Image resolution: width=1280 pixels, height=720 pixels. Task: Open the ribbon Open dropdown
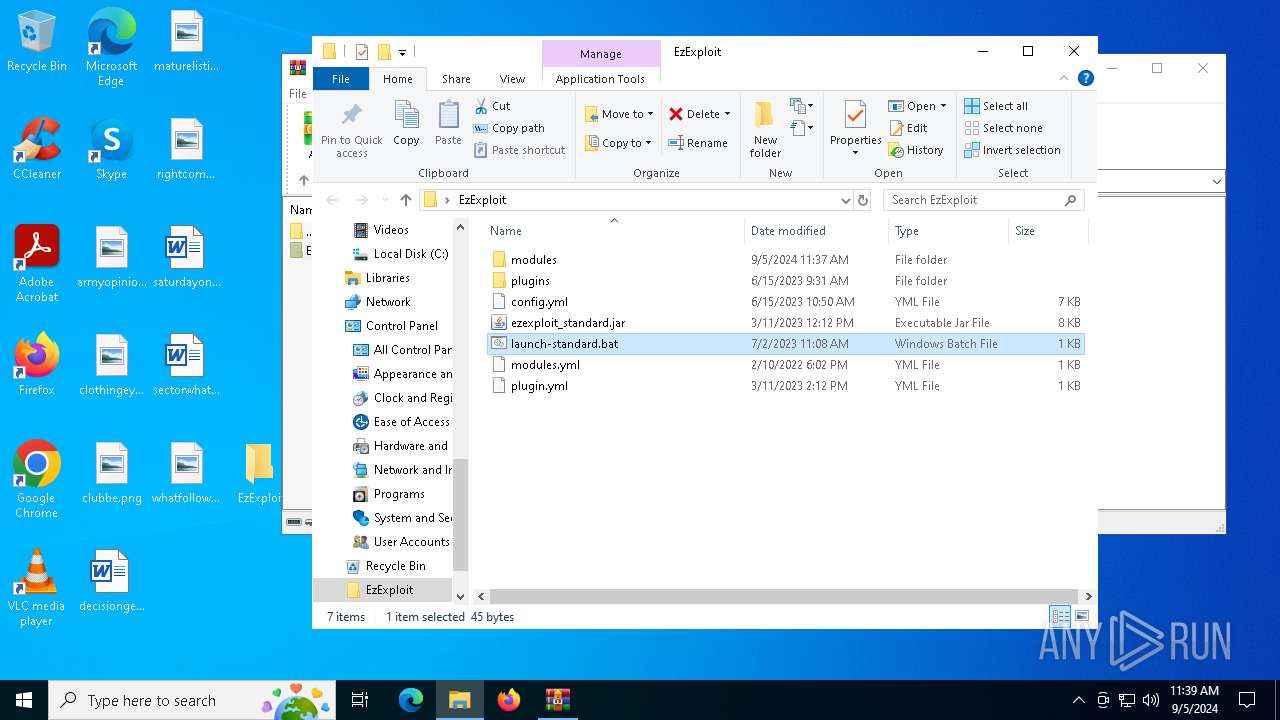coord(916,106)
